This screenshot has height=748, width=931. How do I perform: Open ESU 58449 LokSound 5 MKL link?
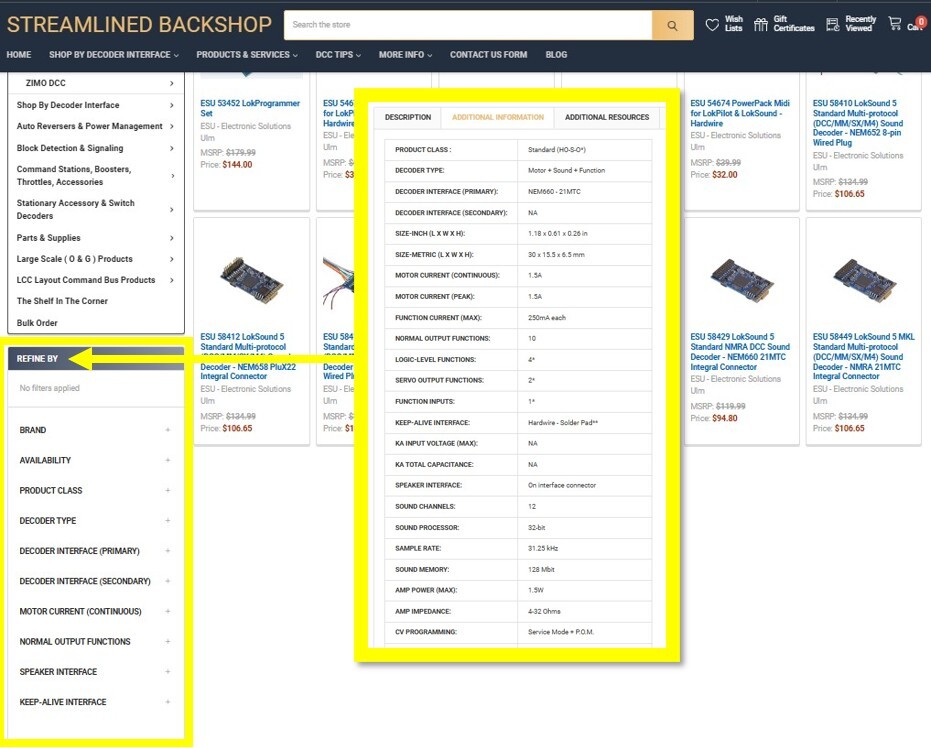(x=863, y=356)
